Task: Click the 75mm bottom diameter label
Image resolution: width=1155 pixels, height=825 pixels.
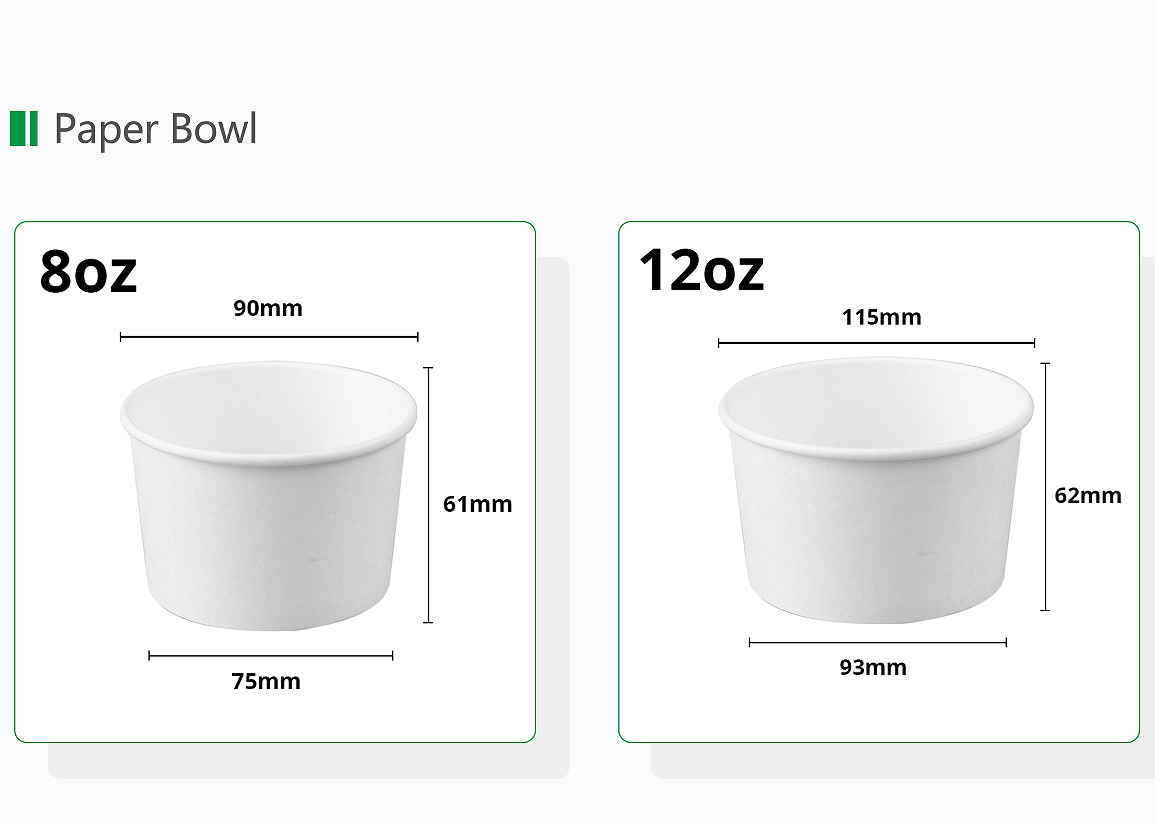Action: click(x=266, y=681)
